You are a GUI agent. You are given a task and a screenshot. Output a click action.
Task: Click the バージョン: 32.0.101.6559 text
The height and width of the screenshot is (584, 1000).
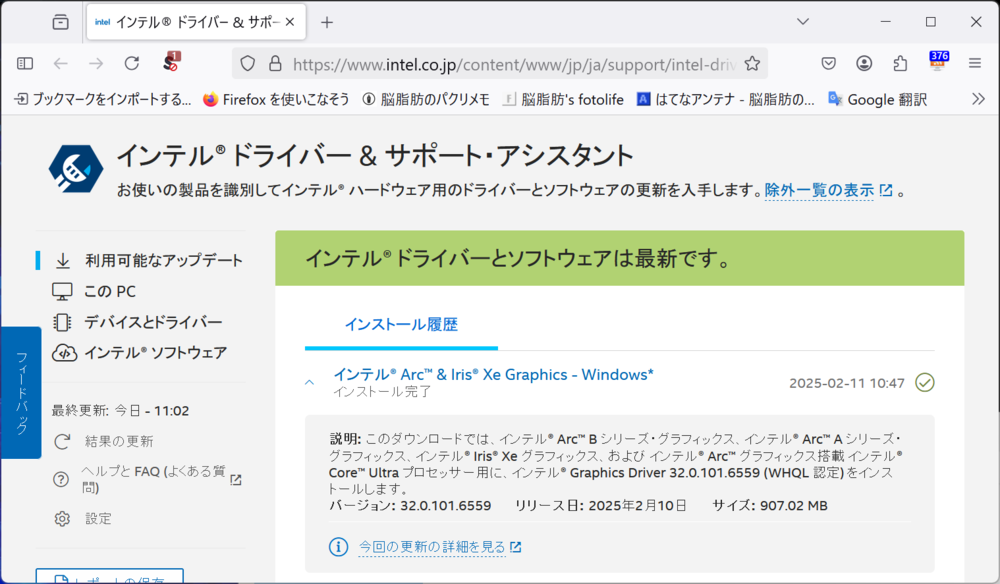coord(410,506)
